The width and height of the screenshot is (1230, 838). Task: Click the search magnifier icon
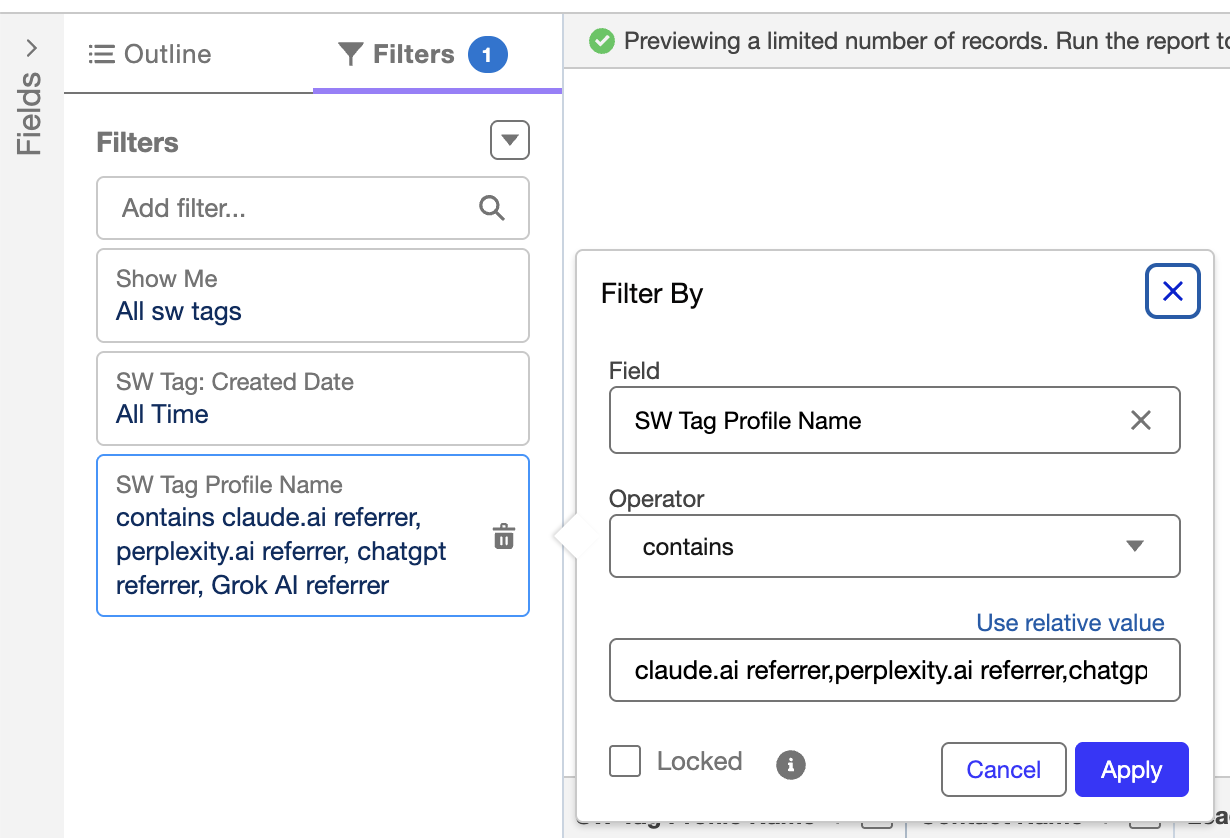pos(492,208)
